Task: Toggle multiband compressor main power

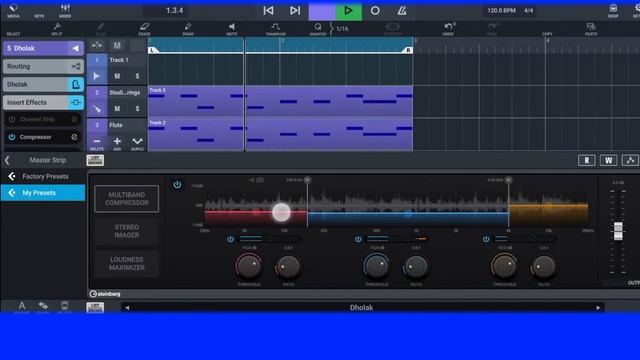Action: tap(177, 184)
